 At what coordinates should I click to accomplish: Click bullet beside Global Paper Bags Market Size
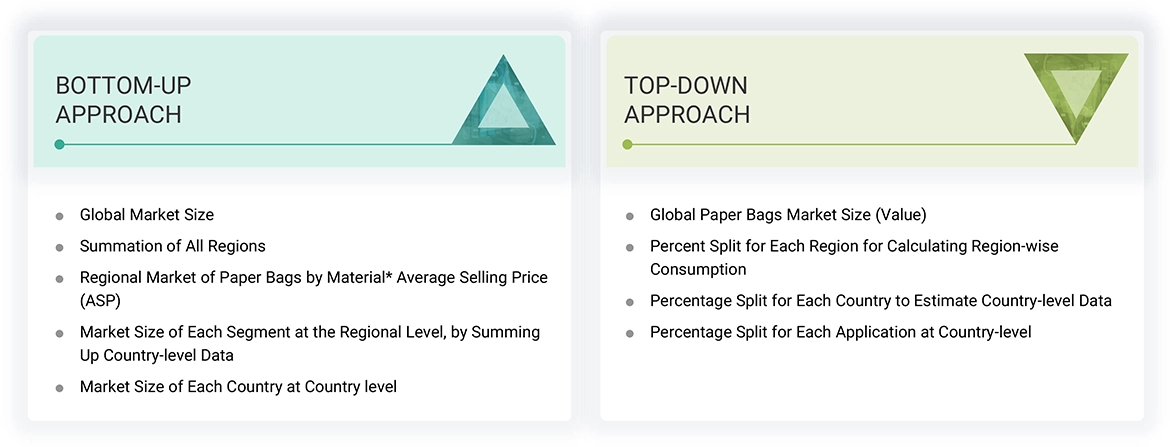pyautogui.click(x=629, y=216)
